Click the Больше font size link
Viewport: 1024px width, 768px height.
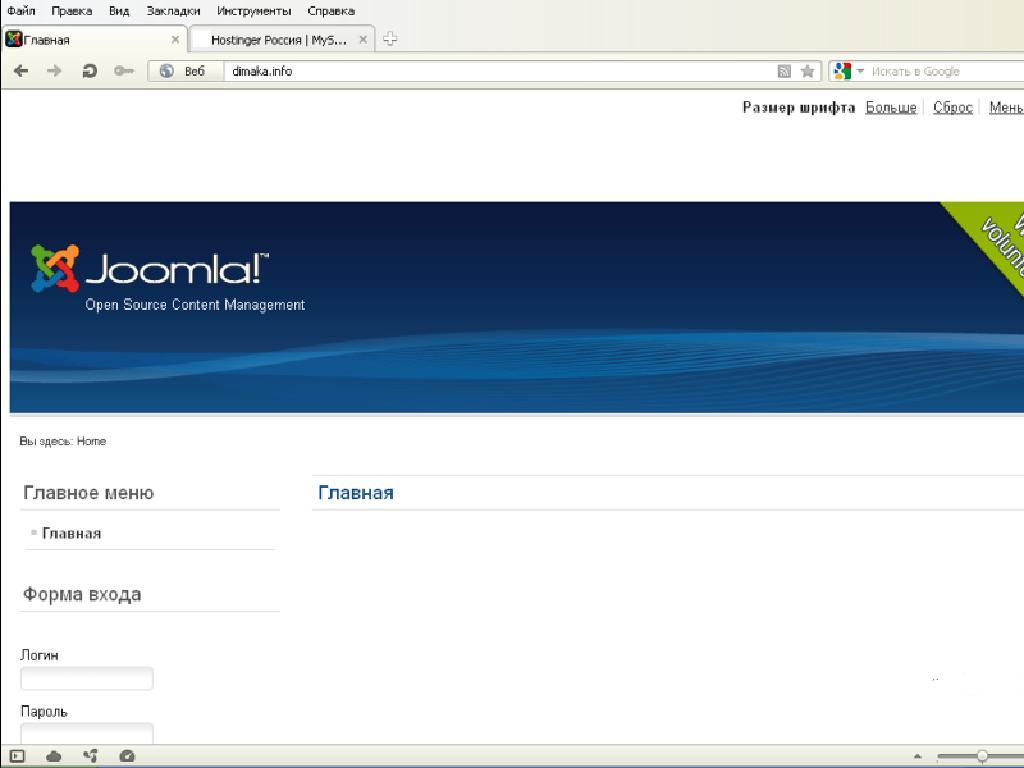(891, 107)
